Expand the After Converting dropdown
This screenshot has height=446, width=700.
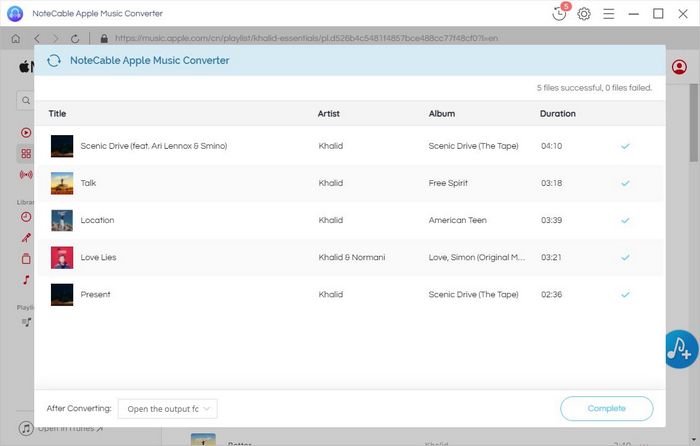point(167,409)
